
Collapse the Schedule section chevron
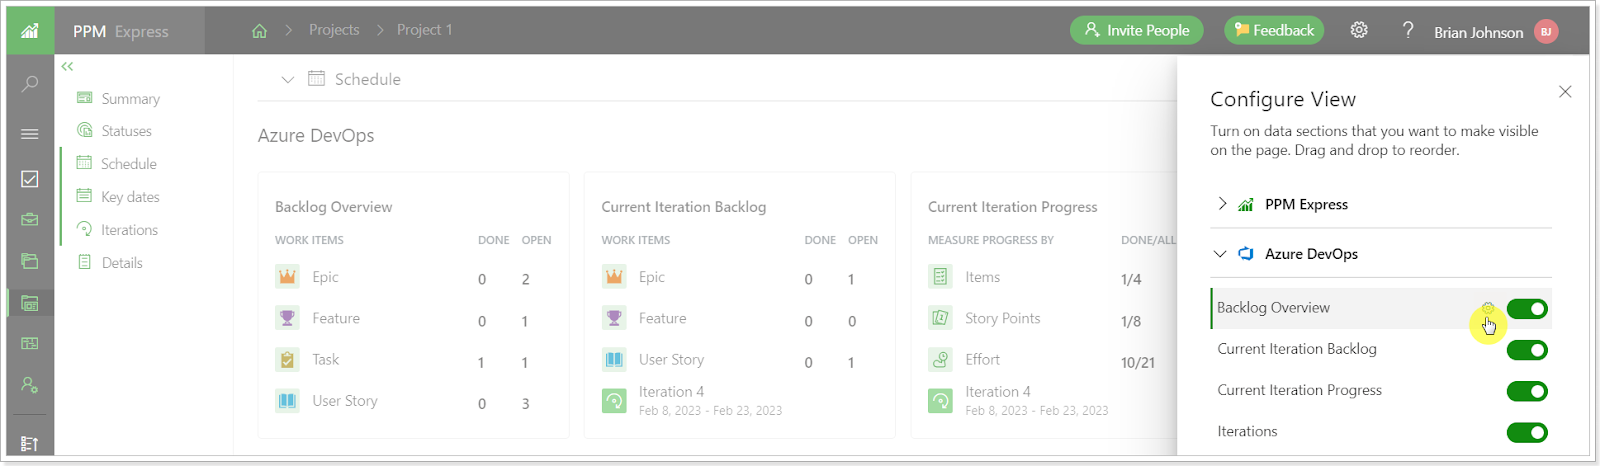click(288, 79)
